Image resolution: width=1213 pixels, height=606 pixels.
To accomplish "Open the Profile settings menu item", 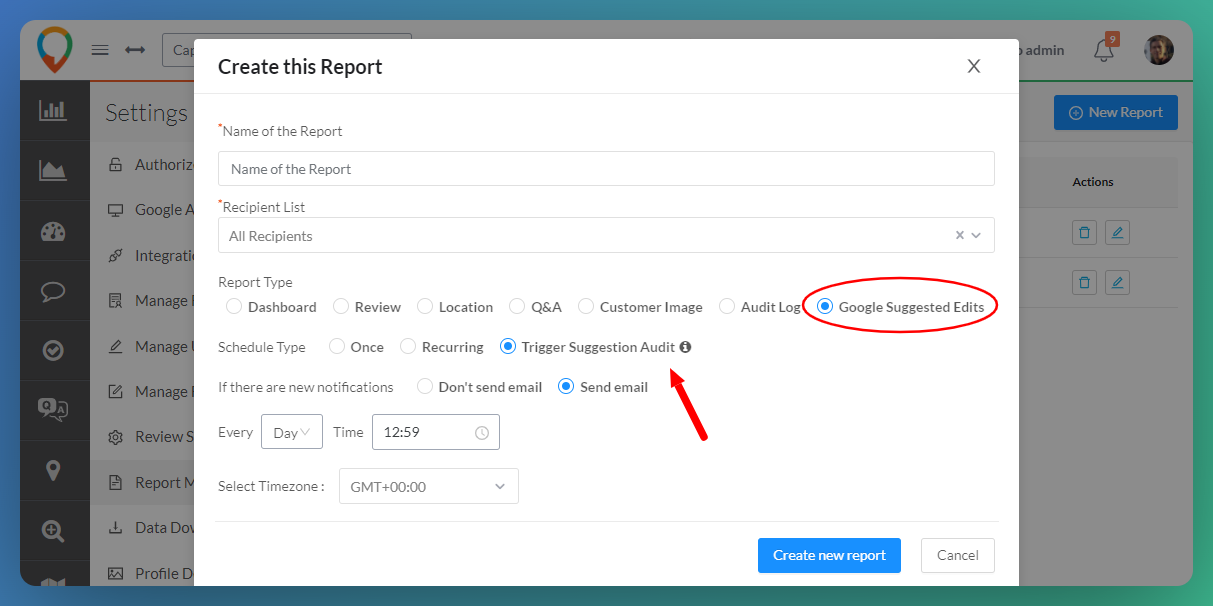I will coord(142,573).
